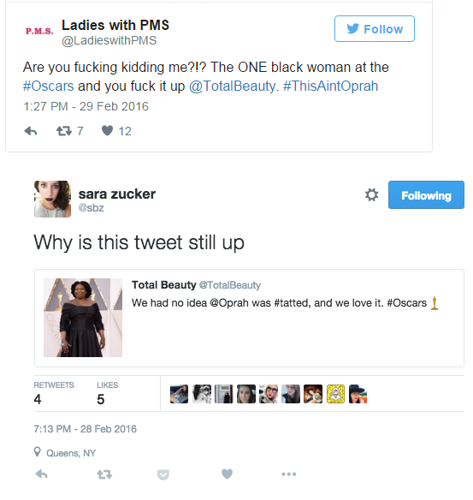The width and height of the screenshot is (473, 500).
Task: Show the Likes count list
Action: coord(107,393)
